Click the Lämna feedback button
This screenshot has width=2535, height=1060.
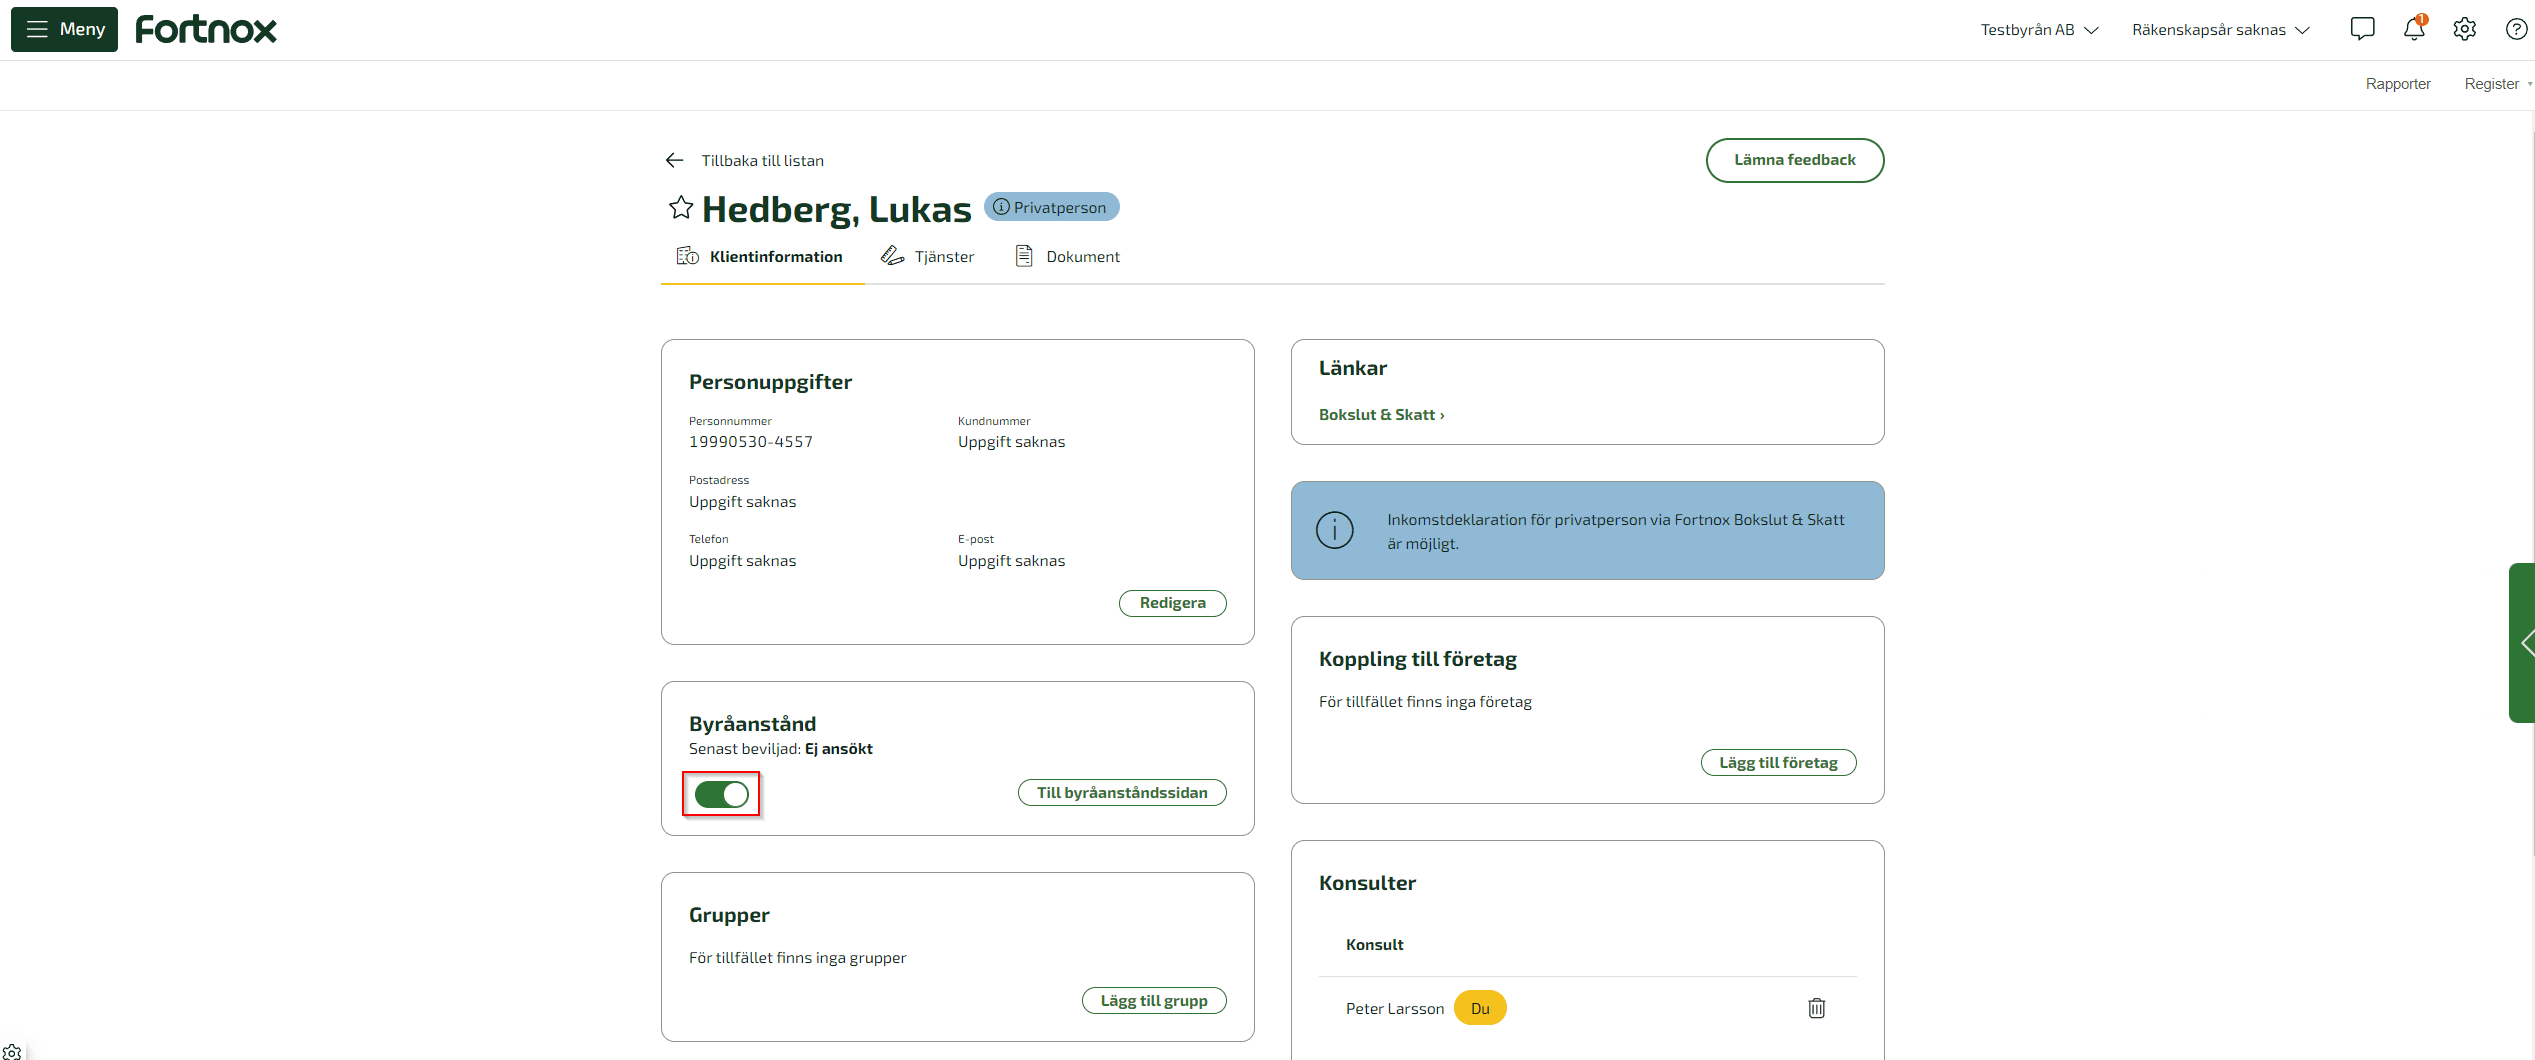tap(1794, 160)
